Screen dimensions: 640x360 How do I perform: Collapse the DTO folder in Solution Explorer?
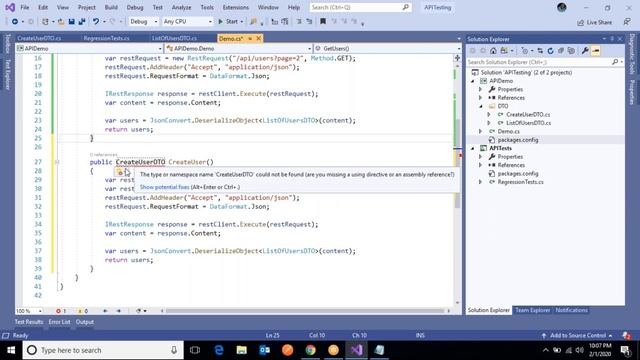click(481, 106)
